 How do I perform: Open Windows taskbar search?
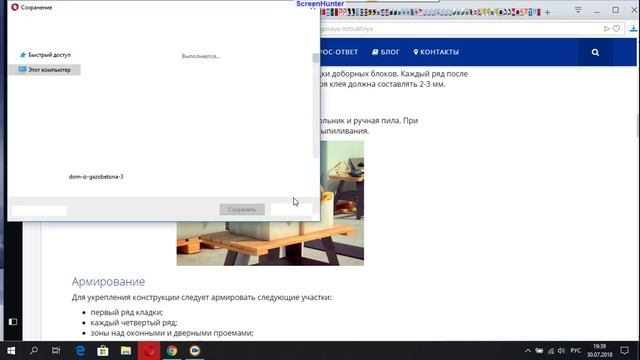pos(34,351)
